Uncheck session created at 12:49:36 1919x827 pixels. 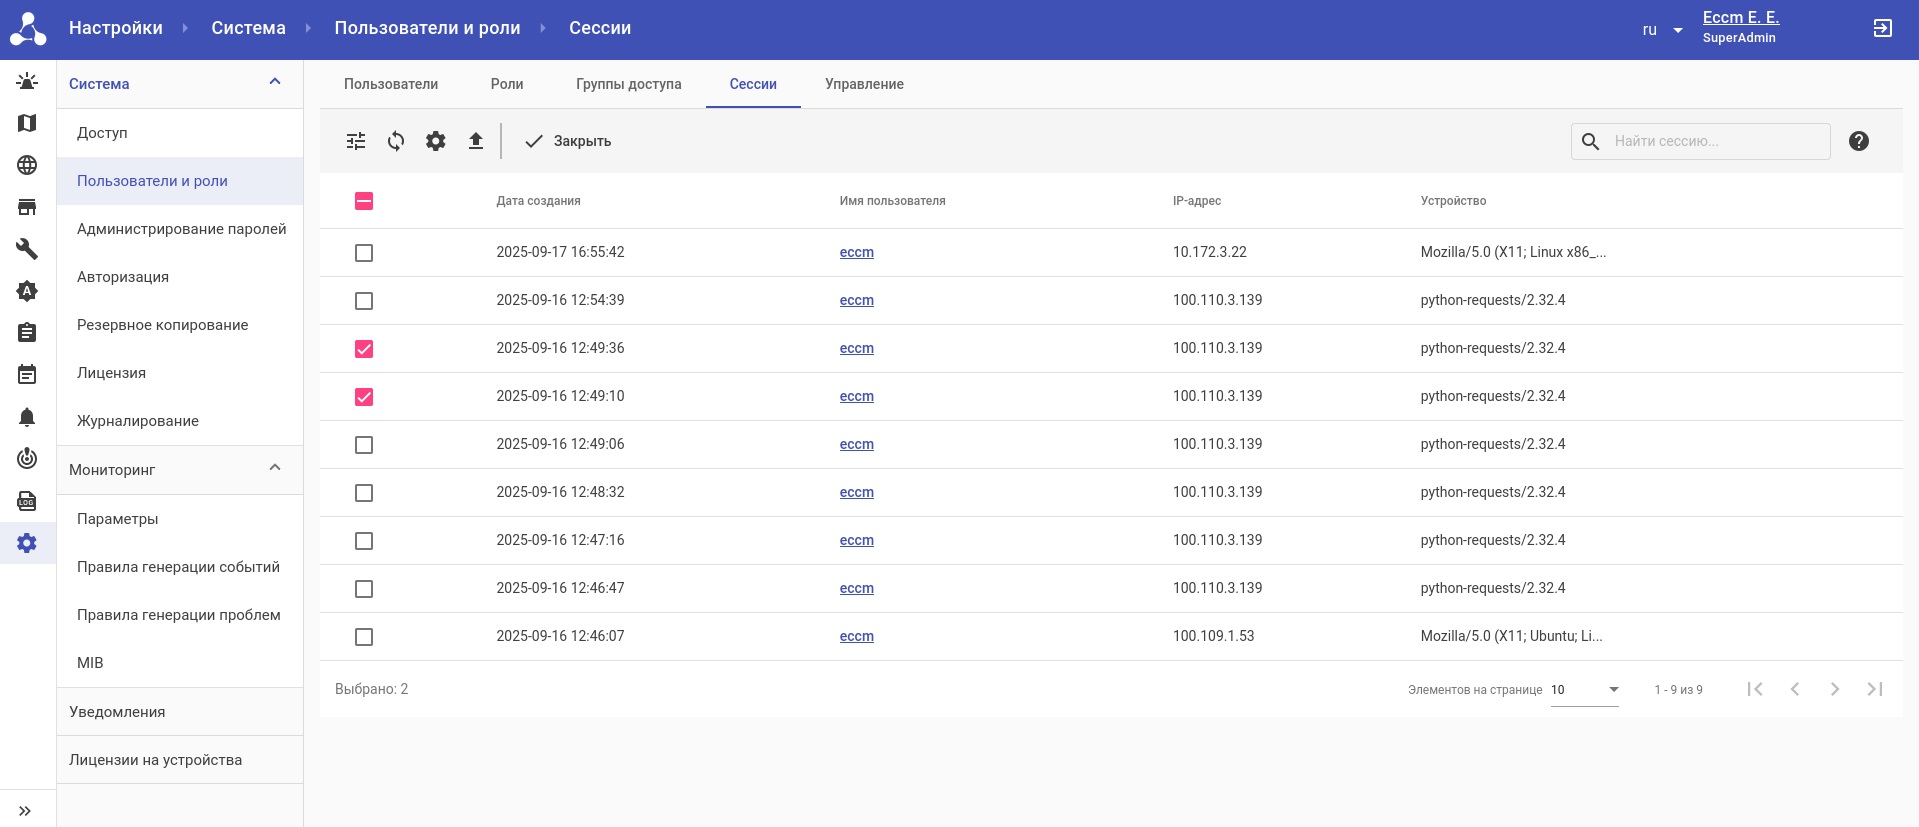point(364,349)
